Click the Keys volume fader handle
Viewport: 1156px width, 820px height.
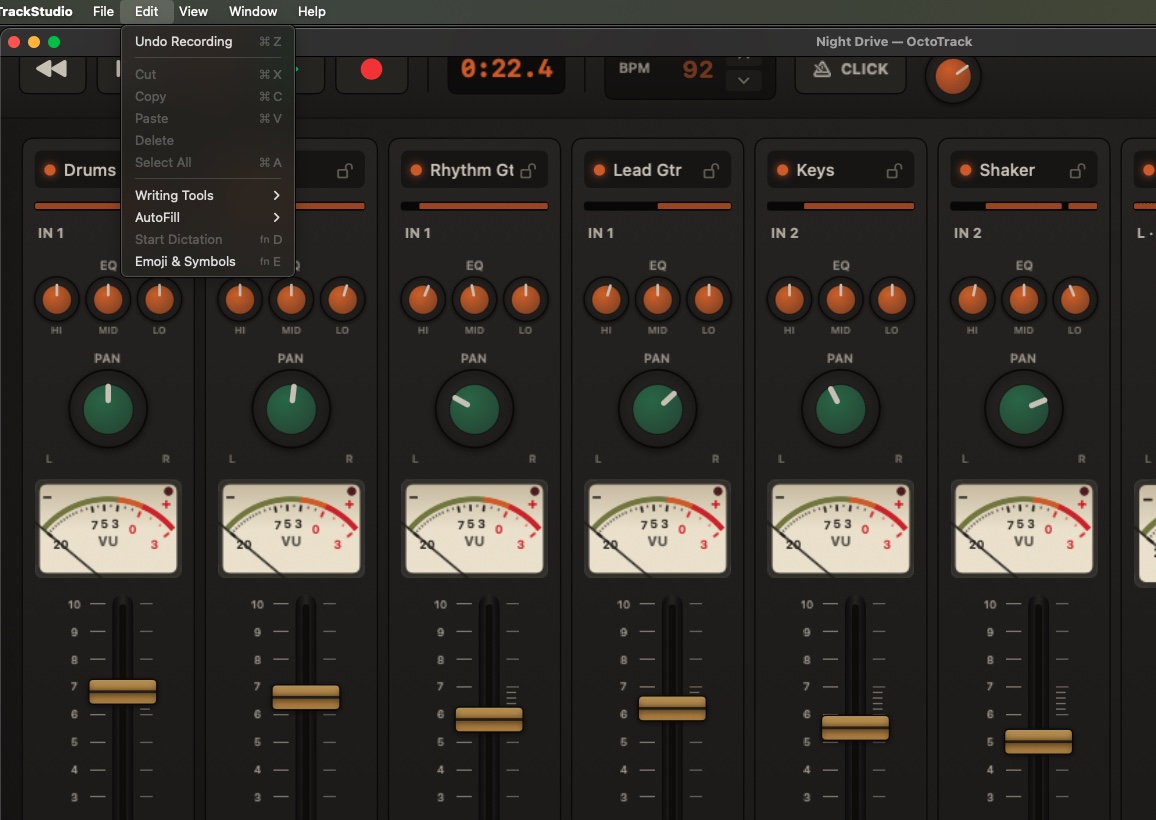[855, 727]
